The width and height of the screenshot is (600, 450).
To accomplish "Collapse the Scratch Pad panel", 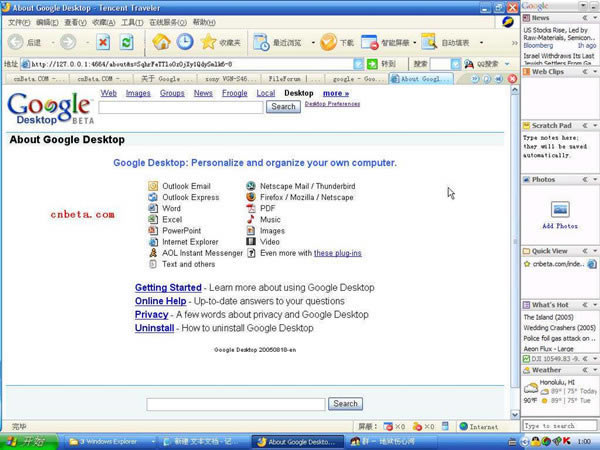I will point(585,126).
